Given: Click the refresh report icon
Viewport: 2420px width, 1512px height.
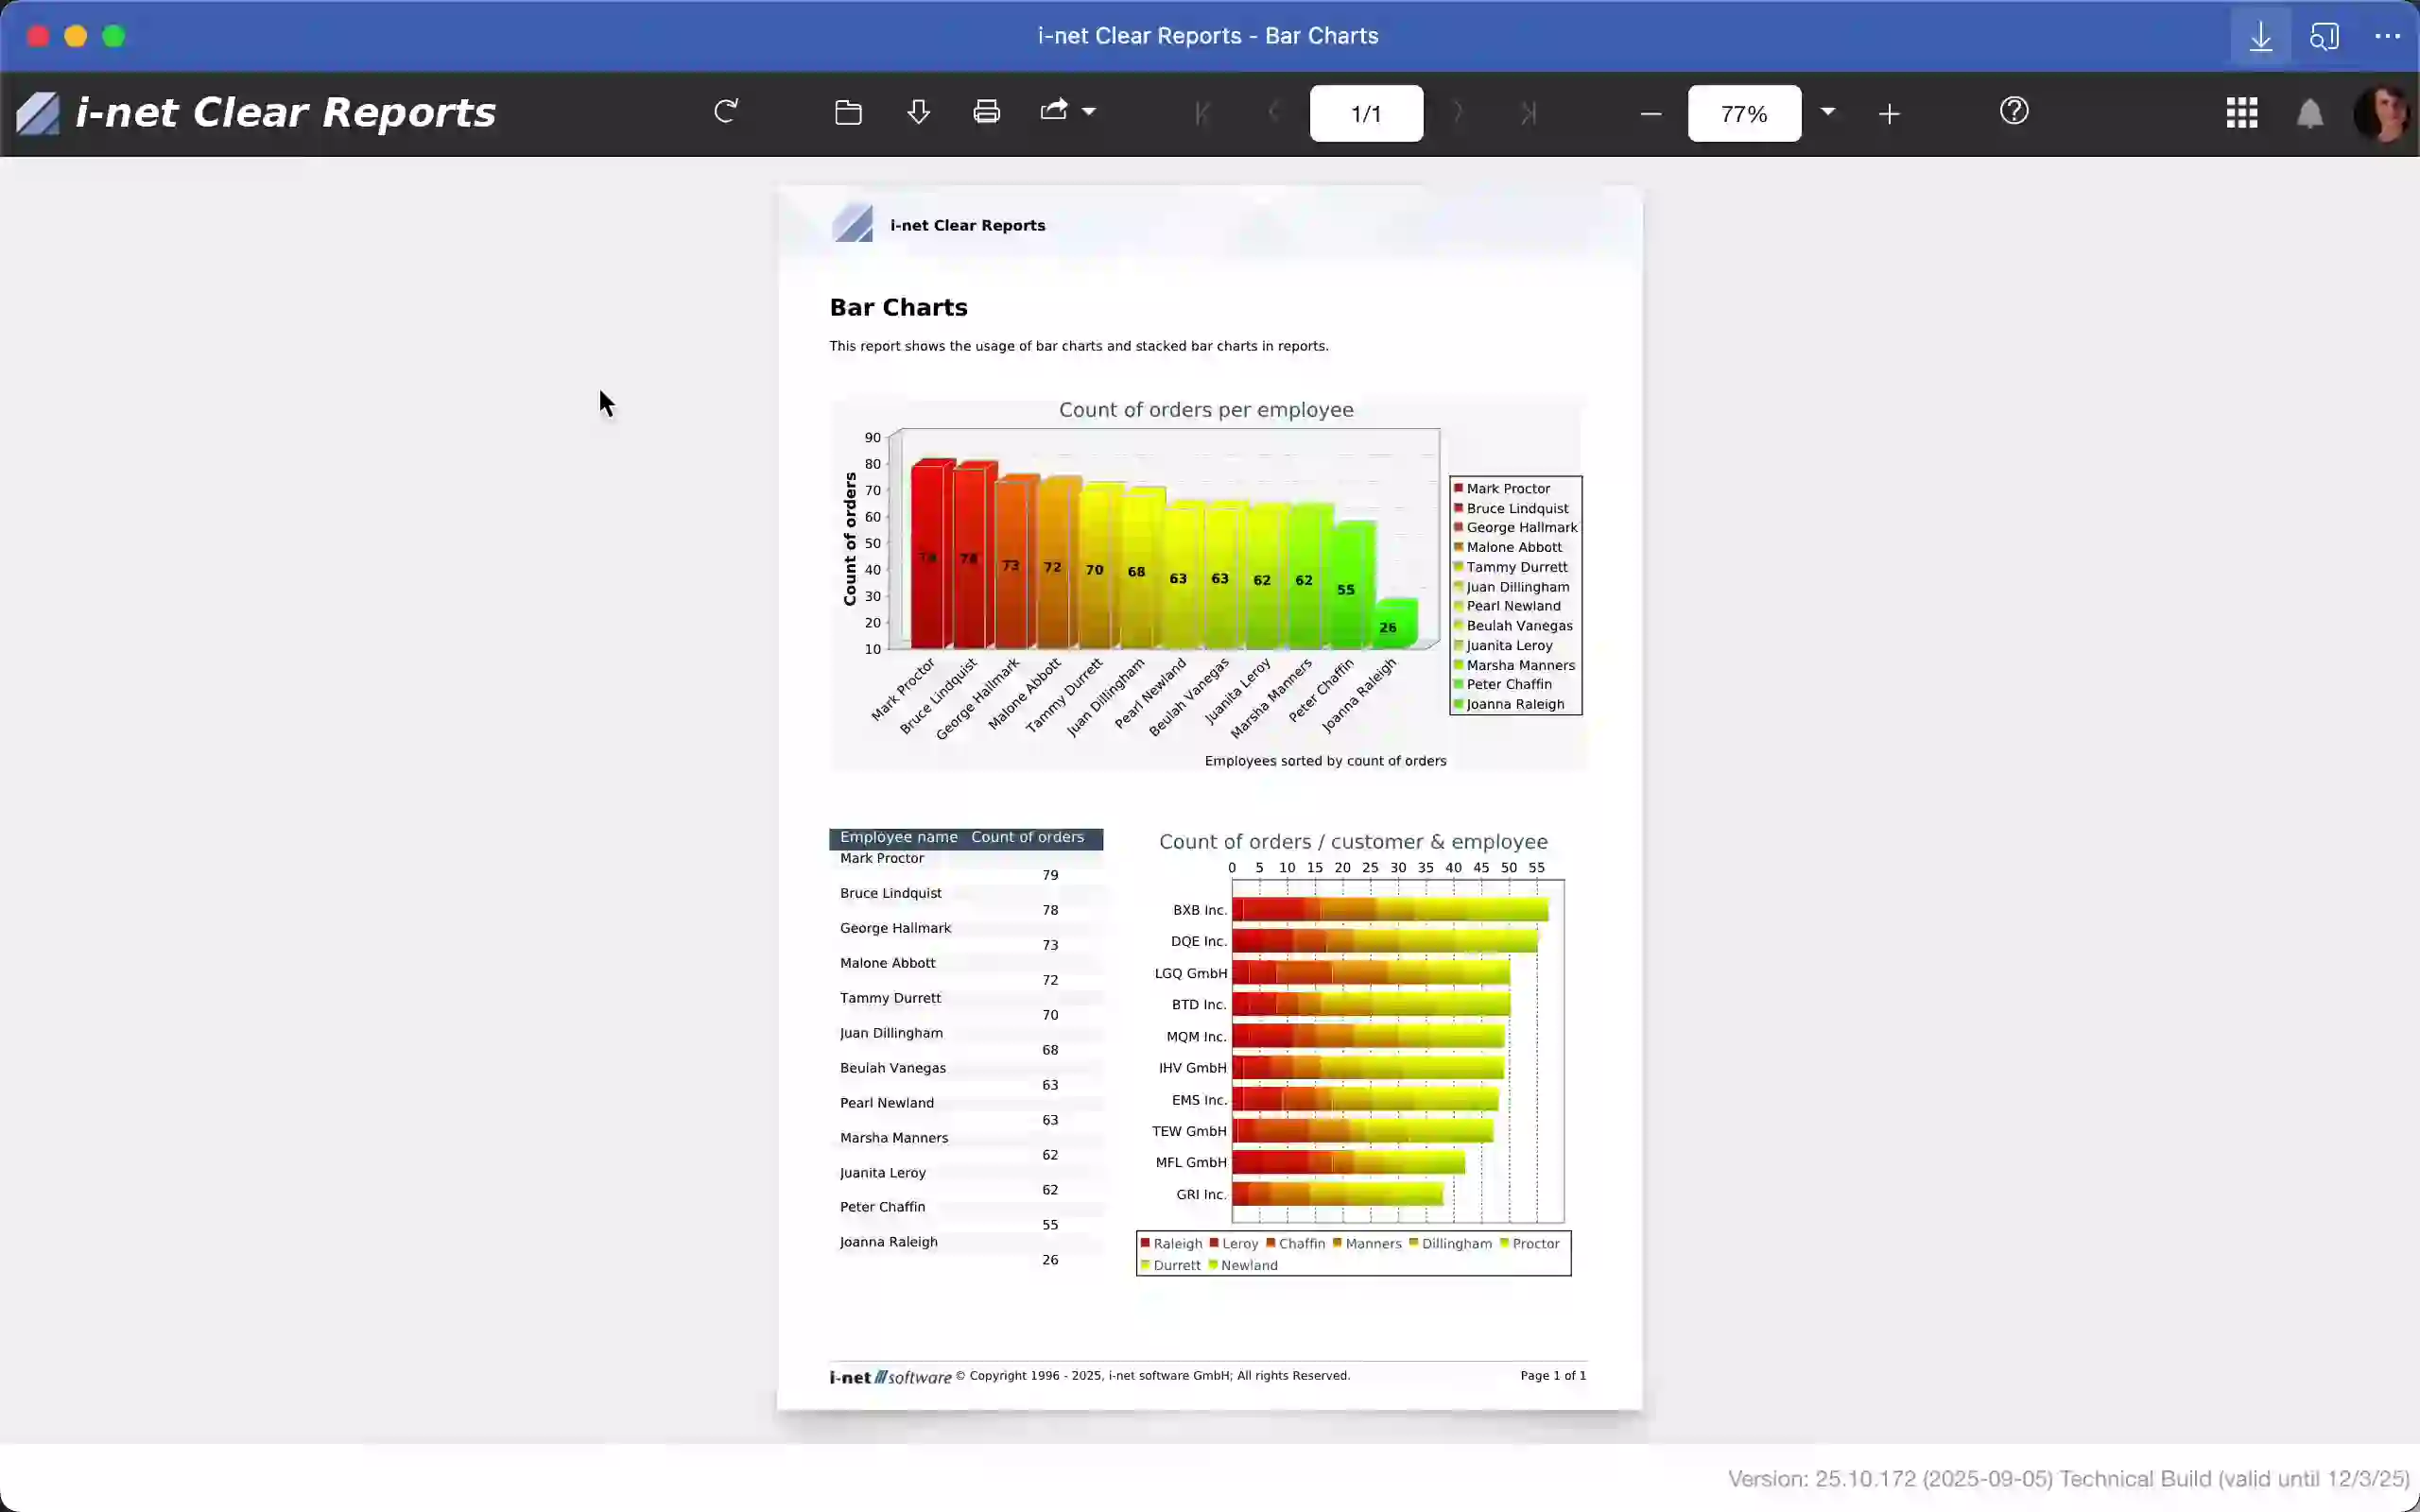Looking at the screenshot, I should pyautogui.click(x=726, y=112).
